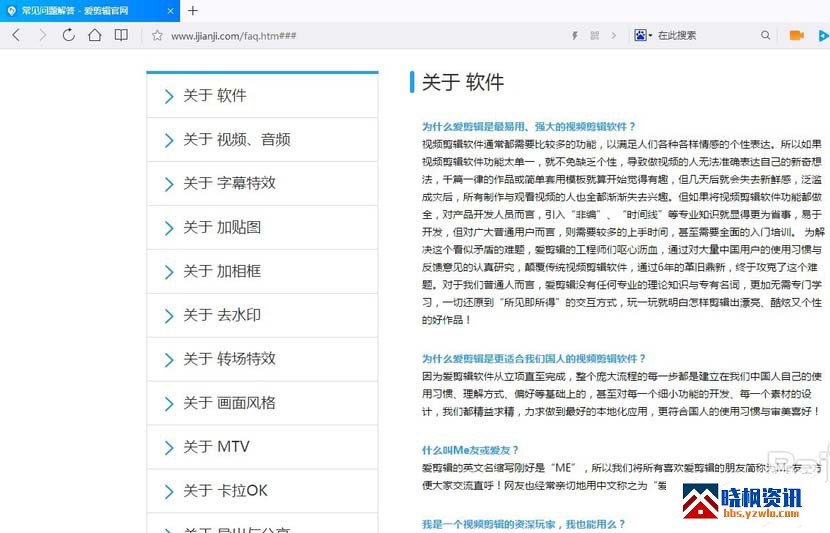Click the magnifier search icon

tap(765, 35)
